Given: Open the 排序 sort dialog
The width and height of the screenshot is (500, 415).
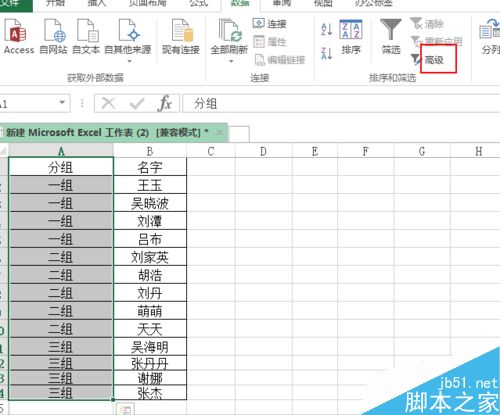Looking at the screenshot, I should [351, 37].
